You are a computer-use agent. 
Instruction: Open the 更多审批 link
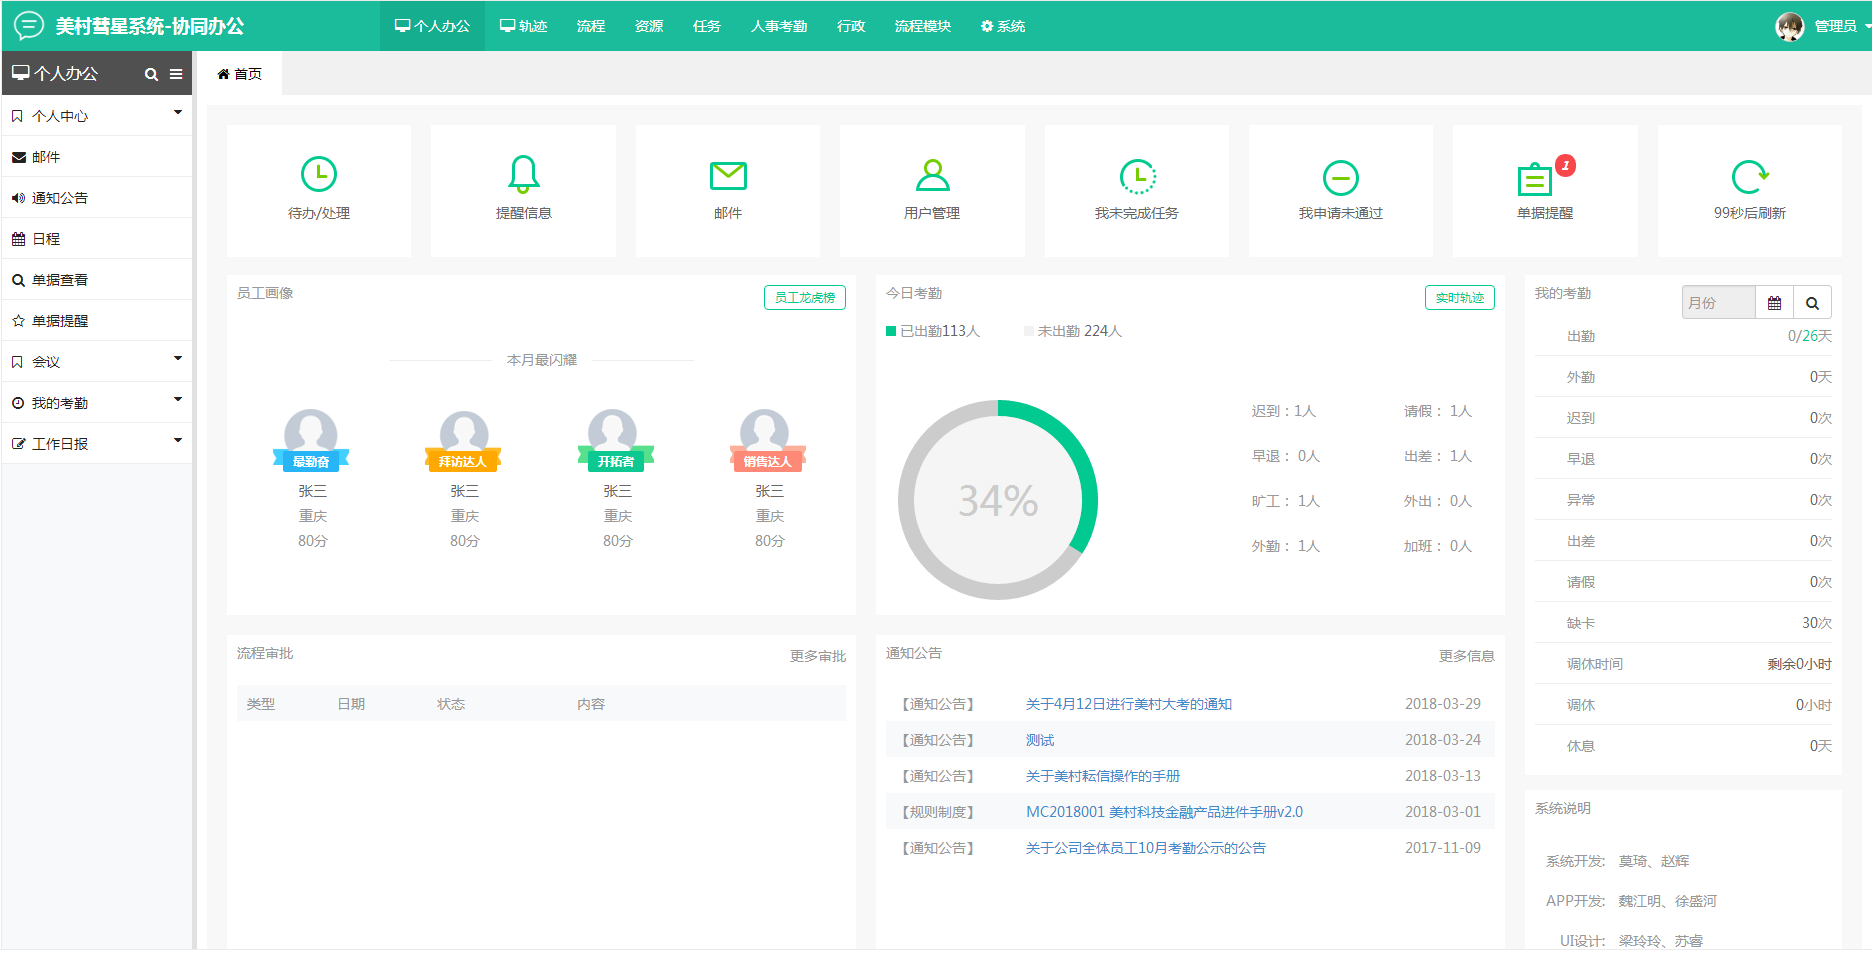818,656
